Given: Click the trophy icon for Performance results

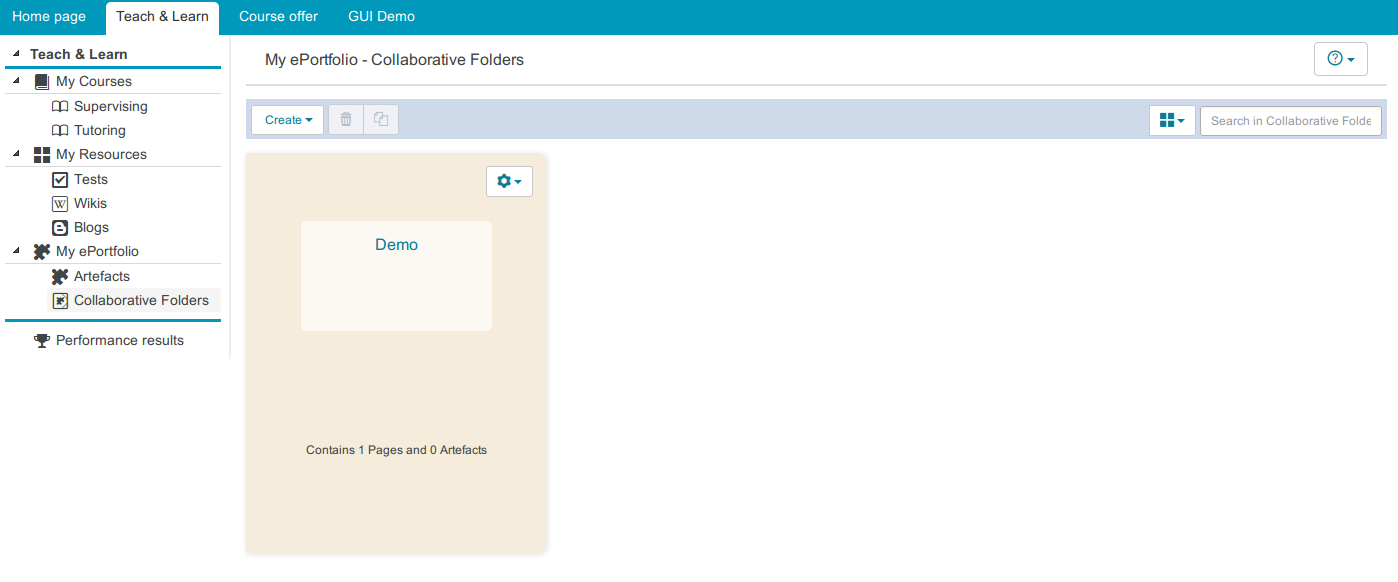Looking at the screenshot, I should click(x=42, y=341).
